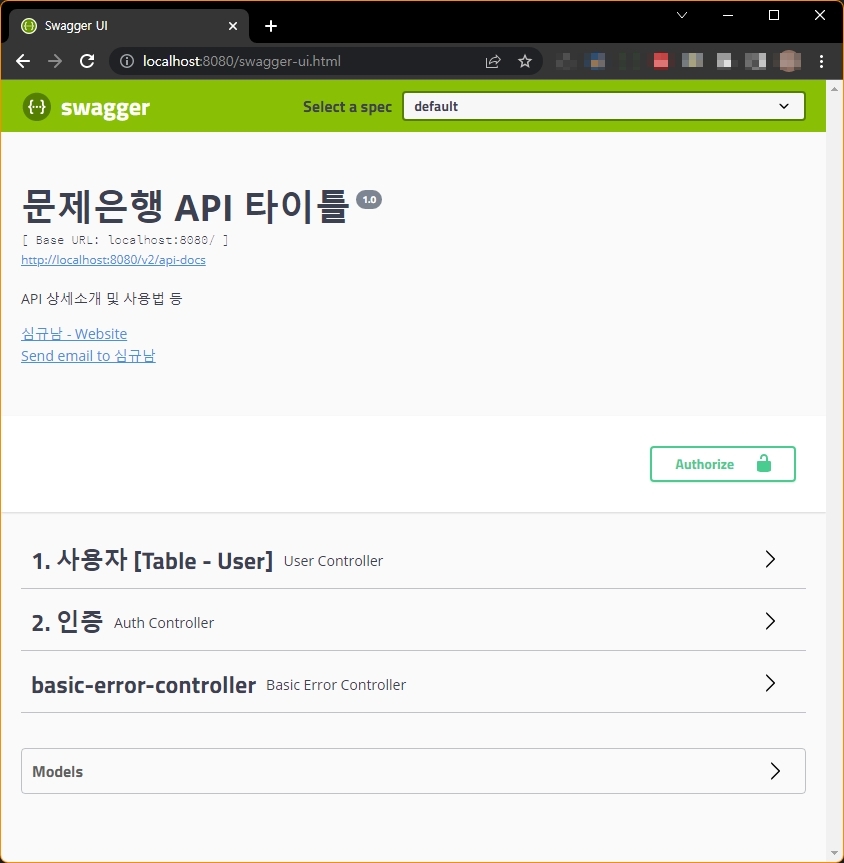This screenshot has width=844, height=863.
Task: Click the blurred profile avatar
Action: pos(789,61)
